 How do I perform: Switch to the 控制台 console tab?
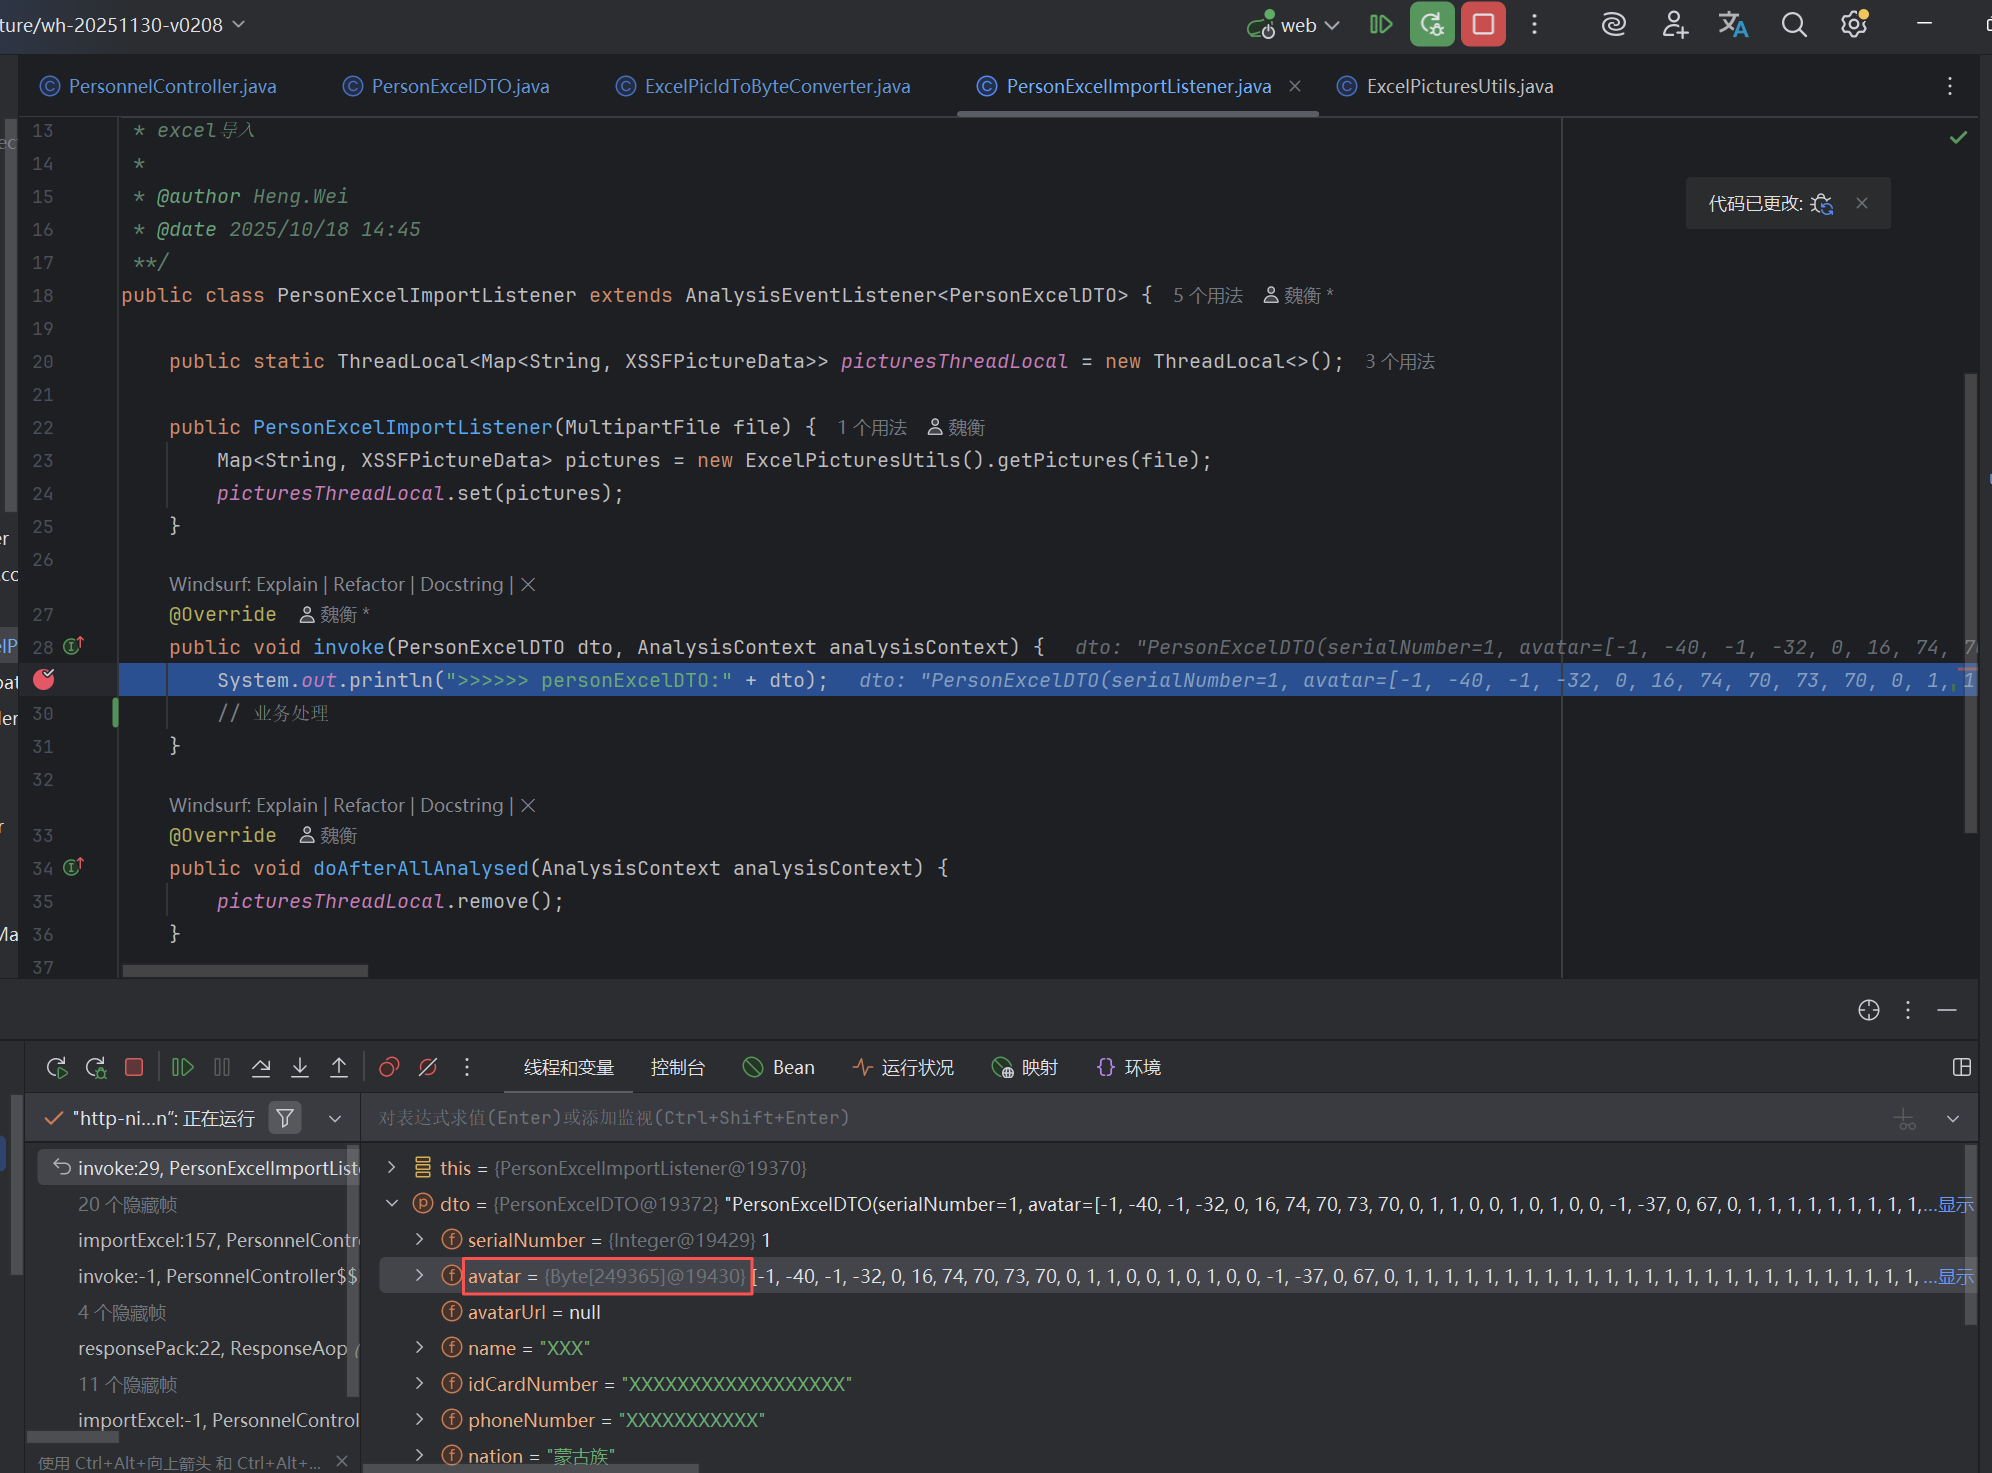[x=677, y=1067]
